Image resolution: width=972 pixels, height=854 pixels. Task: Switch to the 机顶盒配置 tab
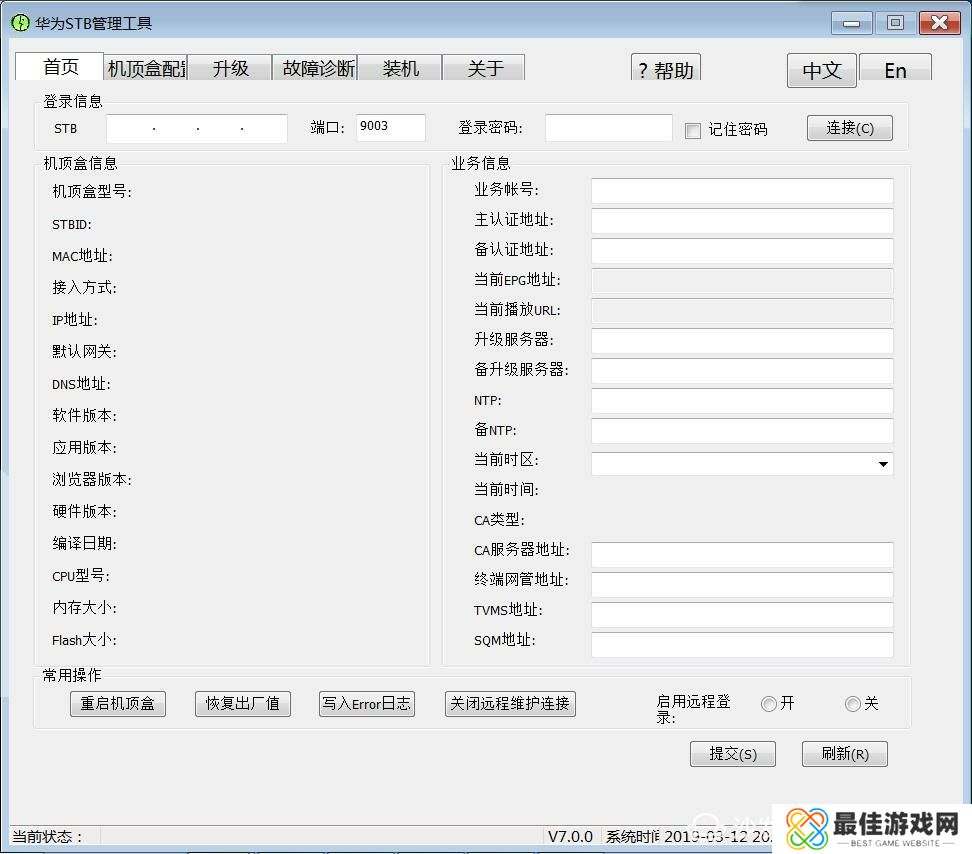point(146,68)
